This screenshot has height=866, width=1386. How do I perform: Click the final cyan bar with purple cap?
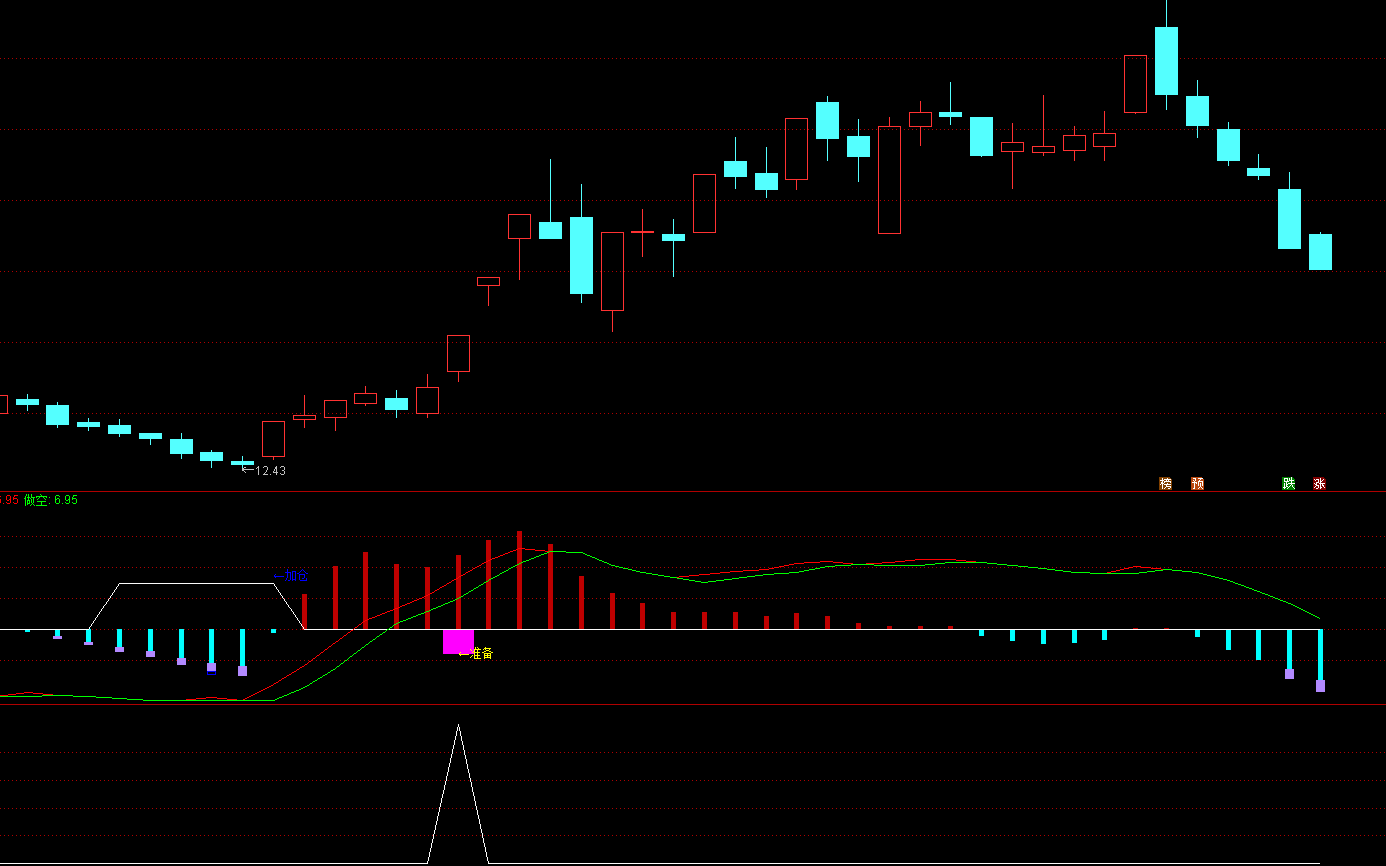point(1320,660)
